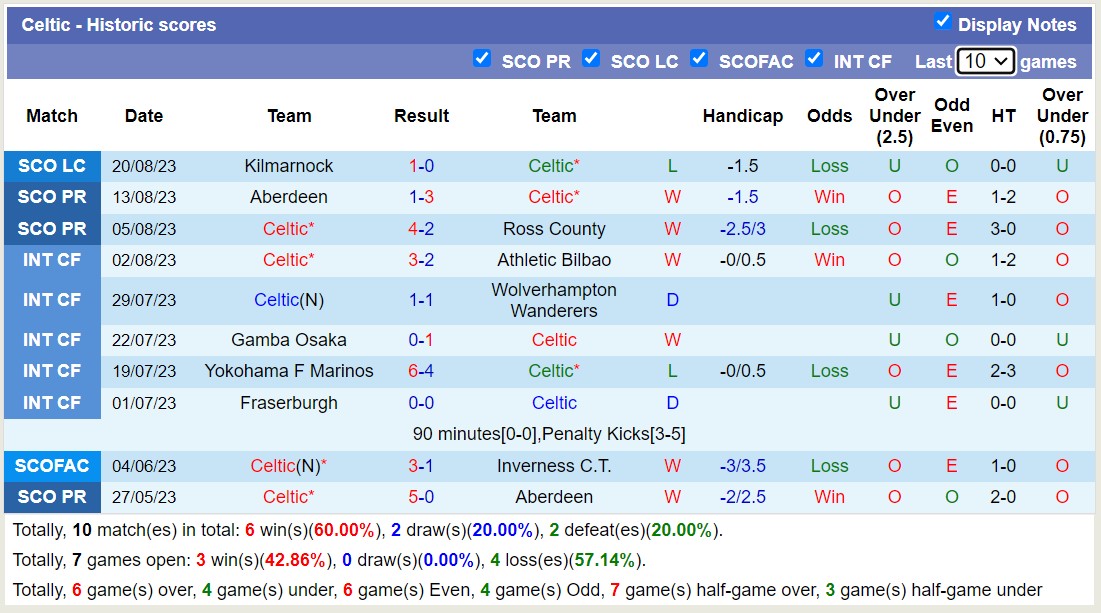The height and width of the screenshot is (613, 1101).
Task: Click Inverness C.T. team name
Action: coord(554,465)
